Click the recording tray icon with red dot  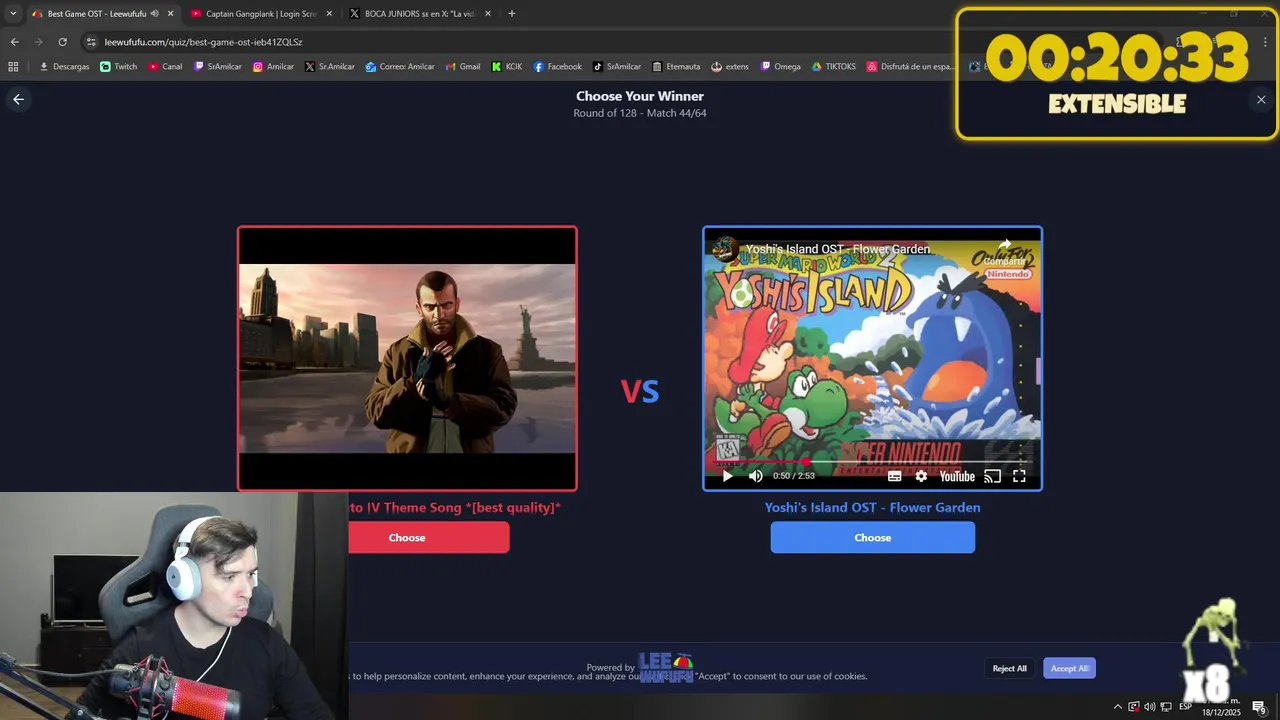click(x=1133, y=707)
